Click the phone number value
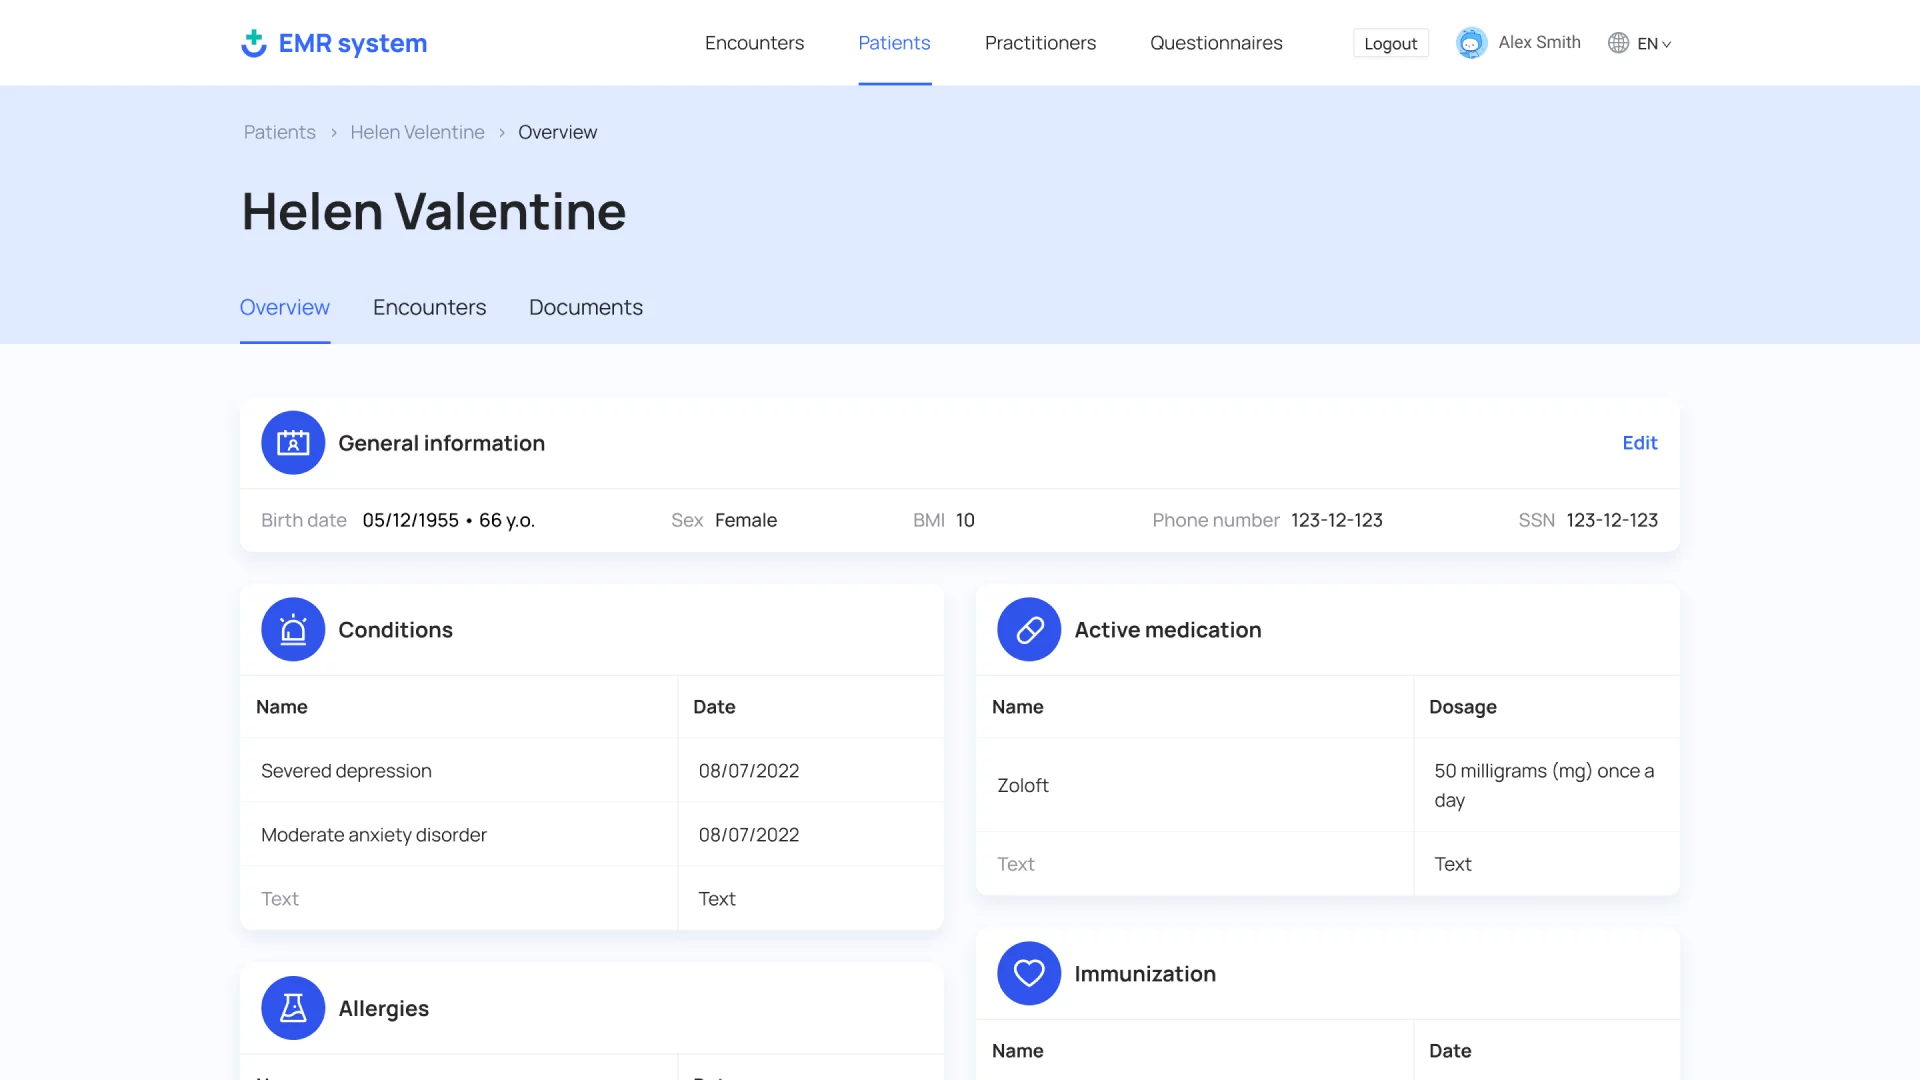This screenshot has width=1921, height=1080. [x=1337, y=521]
